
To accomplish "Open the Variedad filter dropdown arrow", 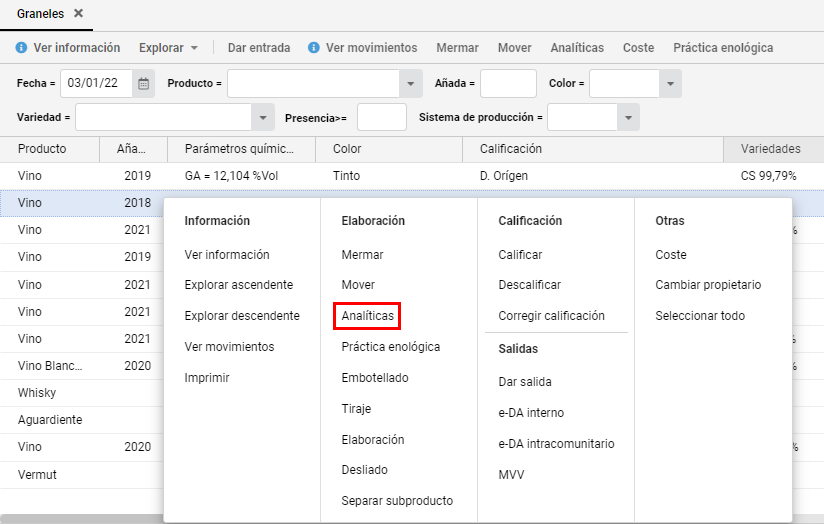I will click(x=263, y=117).
